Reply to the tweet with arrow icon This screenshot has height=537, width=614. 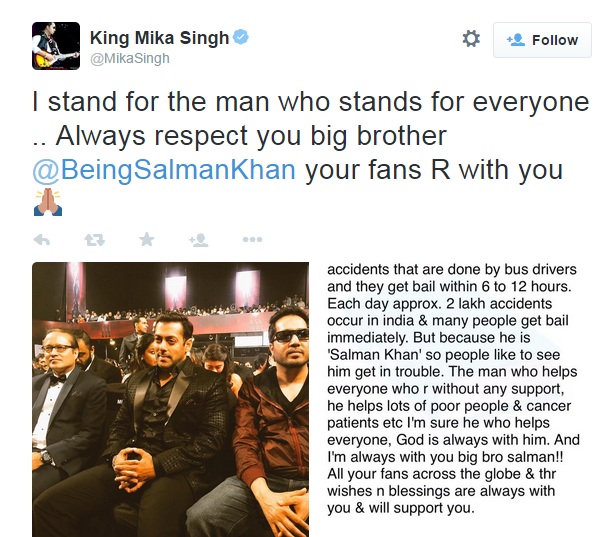[42, 240]
